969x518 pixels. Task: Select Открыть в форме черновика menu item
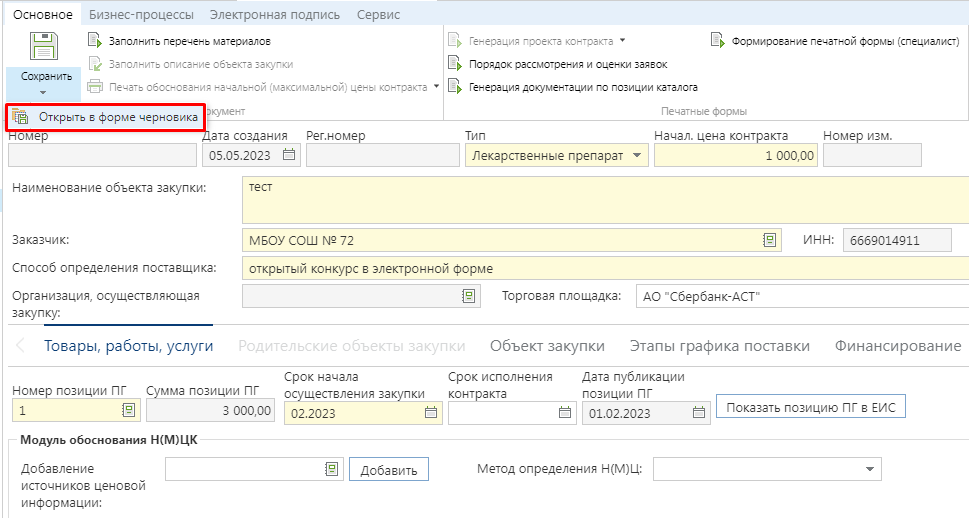pos(105,117)
